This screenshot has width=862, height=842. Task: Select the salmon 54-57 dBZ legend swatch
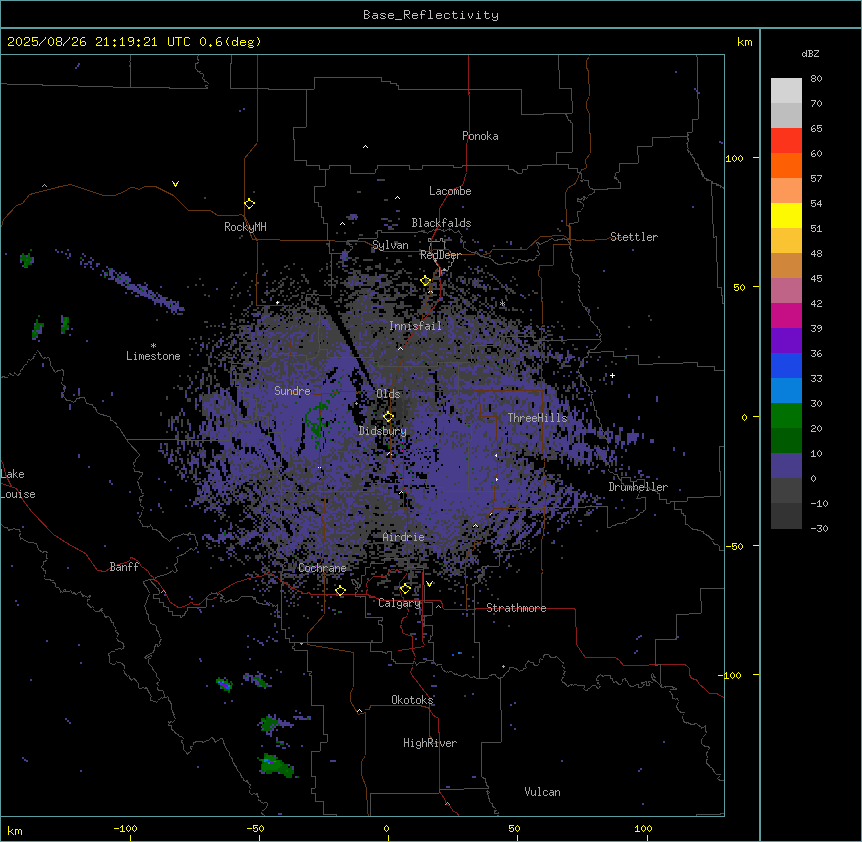pyautogui.click(x=786, y=190)
